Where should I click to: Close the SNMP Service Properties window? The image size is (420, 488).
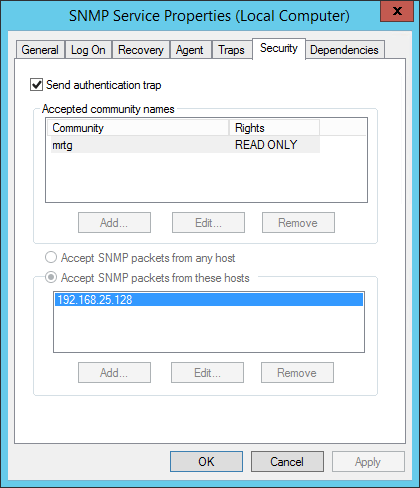click(397, 11)
